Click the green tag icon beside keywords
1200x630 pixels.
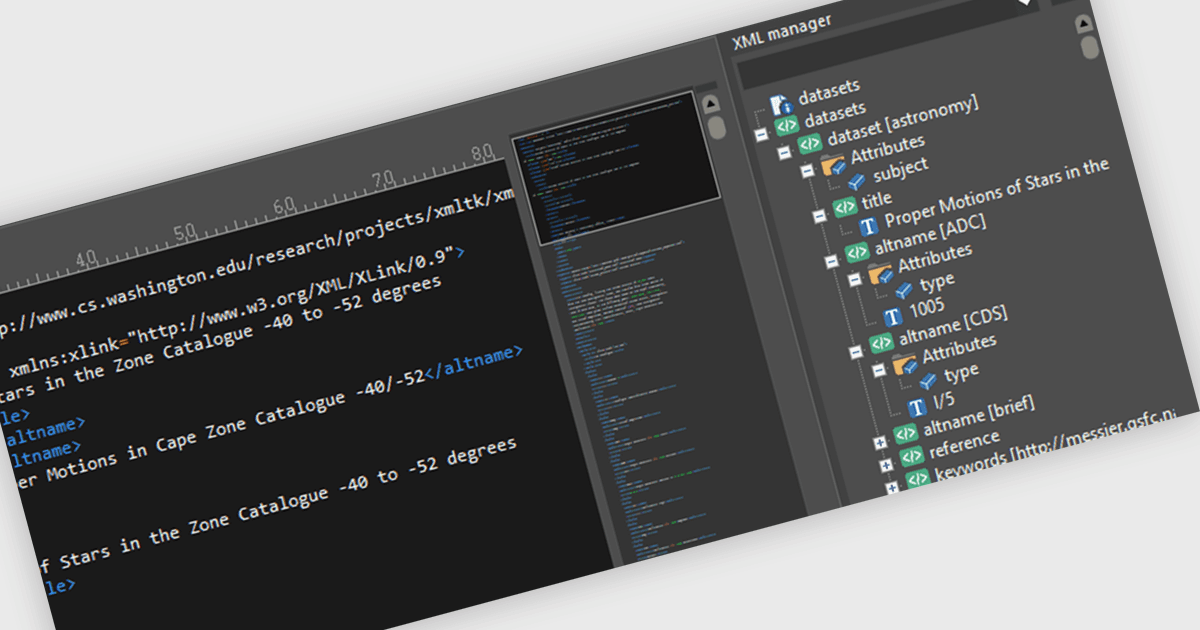(x=917, y=479)
